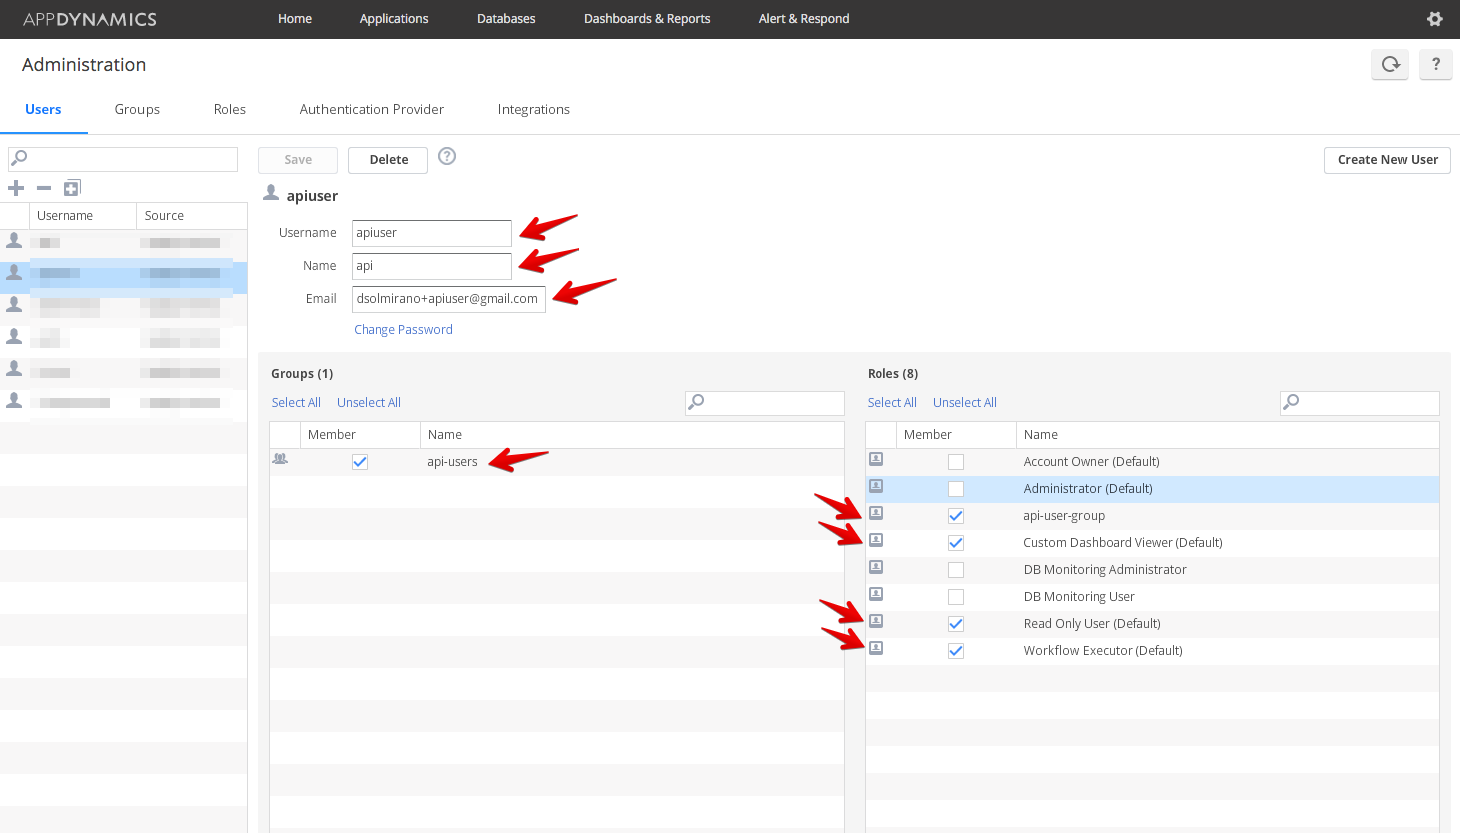This screenshot has width=1460, height=833.
Task: Click the Administrator role icon
Action: (876, 487)
